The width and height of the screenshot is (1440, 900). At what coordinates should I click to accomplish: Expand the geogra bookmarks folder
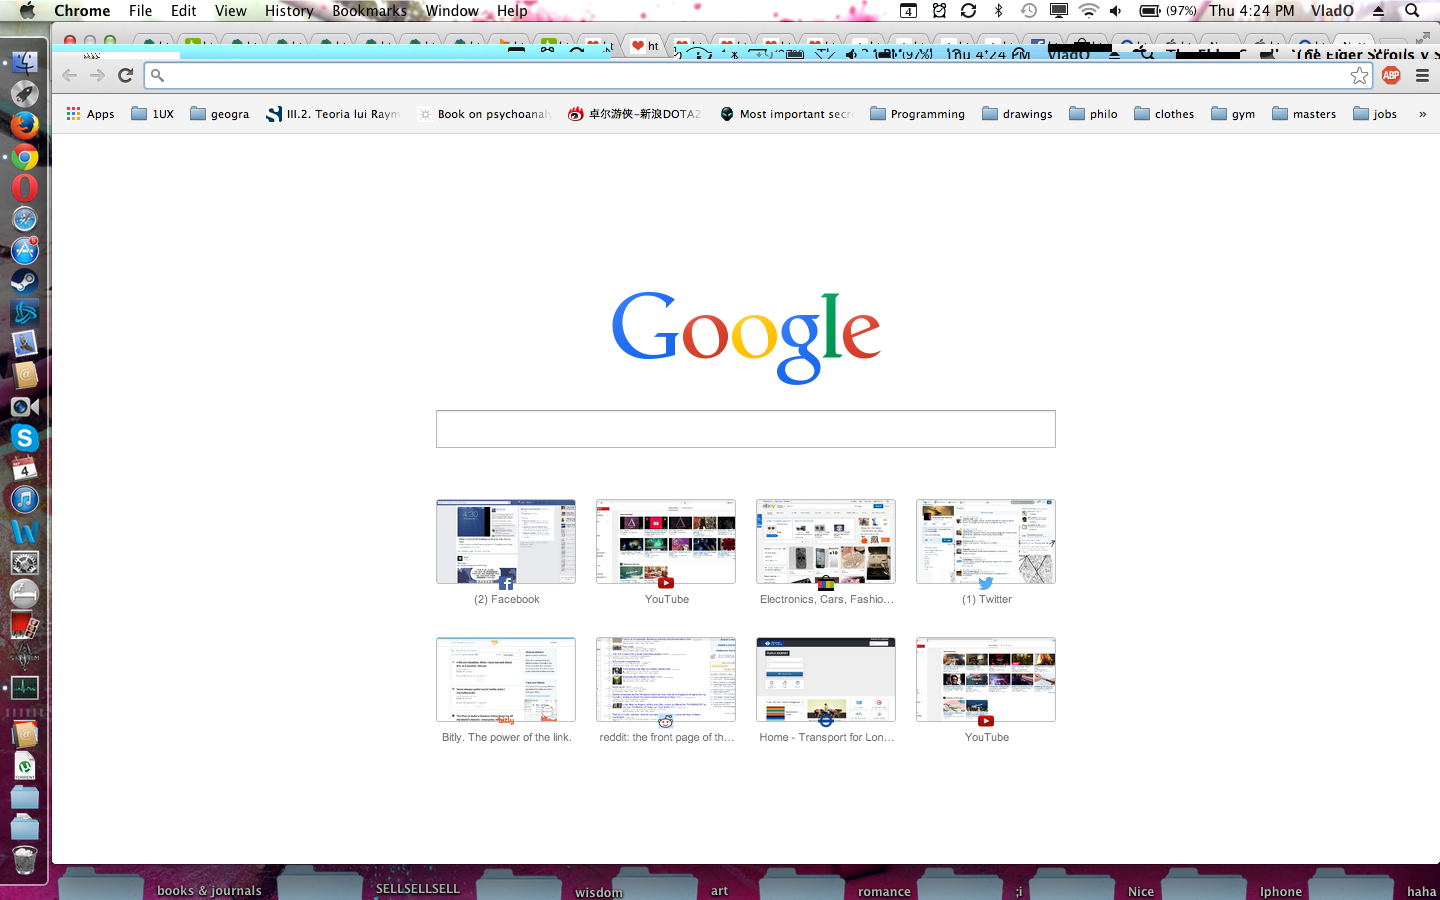pos(219,114)
